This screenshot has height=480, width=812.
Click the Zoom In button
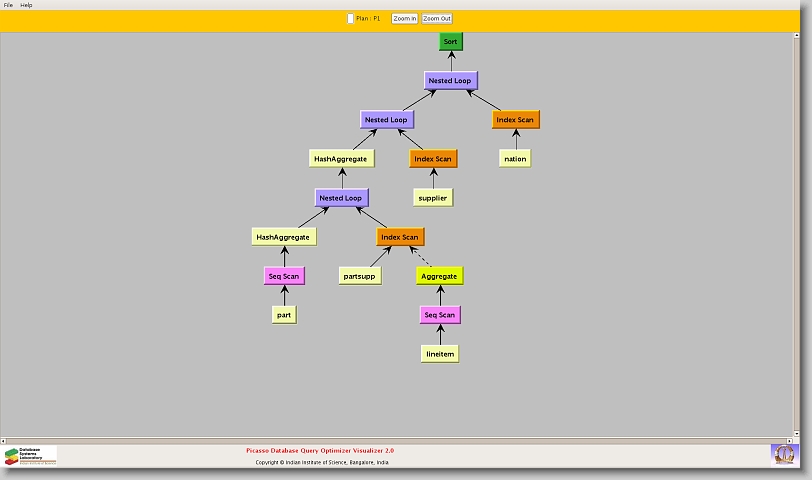tap(404, 18)
